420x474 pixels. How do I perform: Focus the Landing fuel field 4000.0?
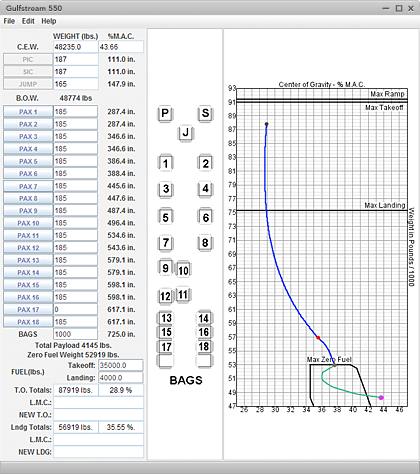tap(121, 378)
